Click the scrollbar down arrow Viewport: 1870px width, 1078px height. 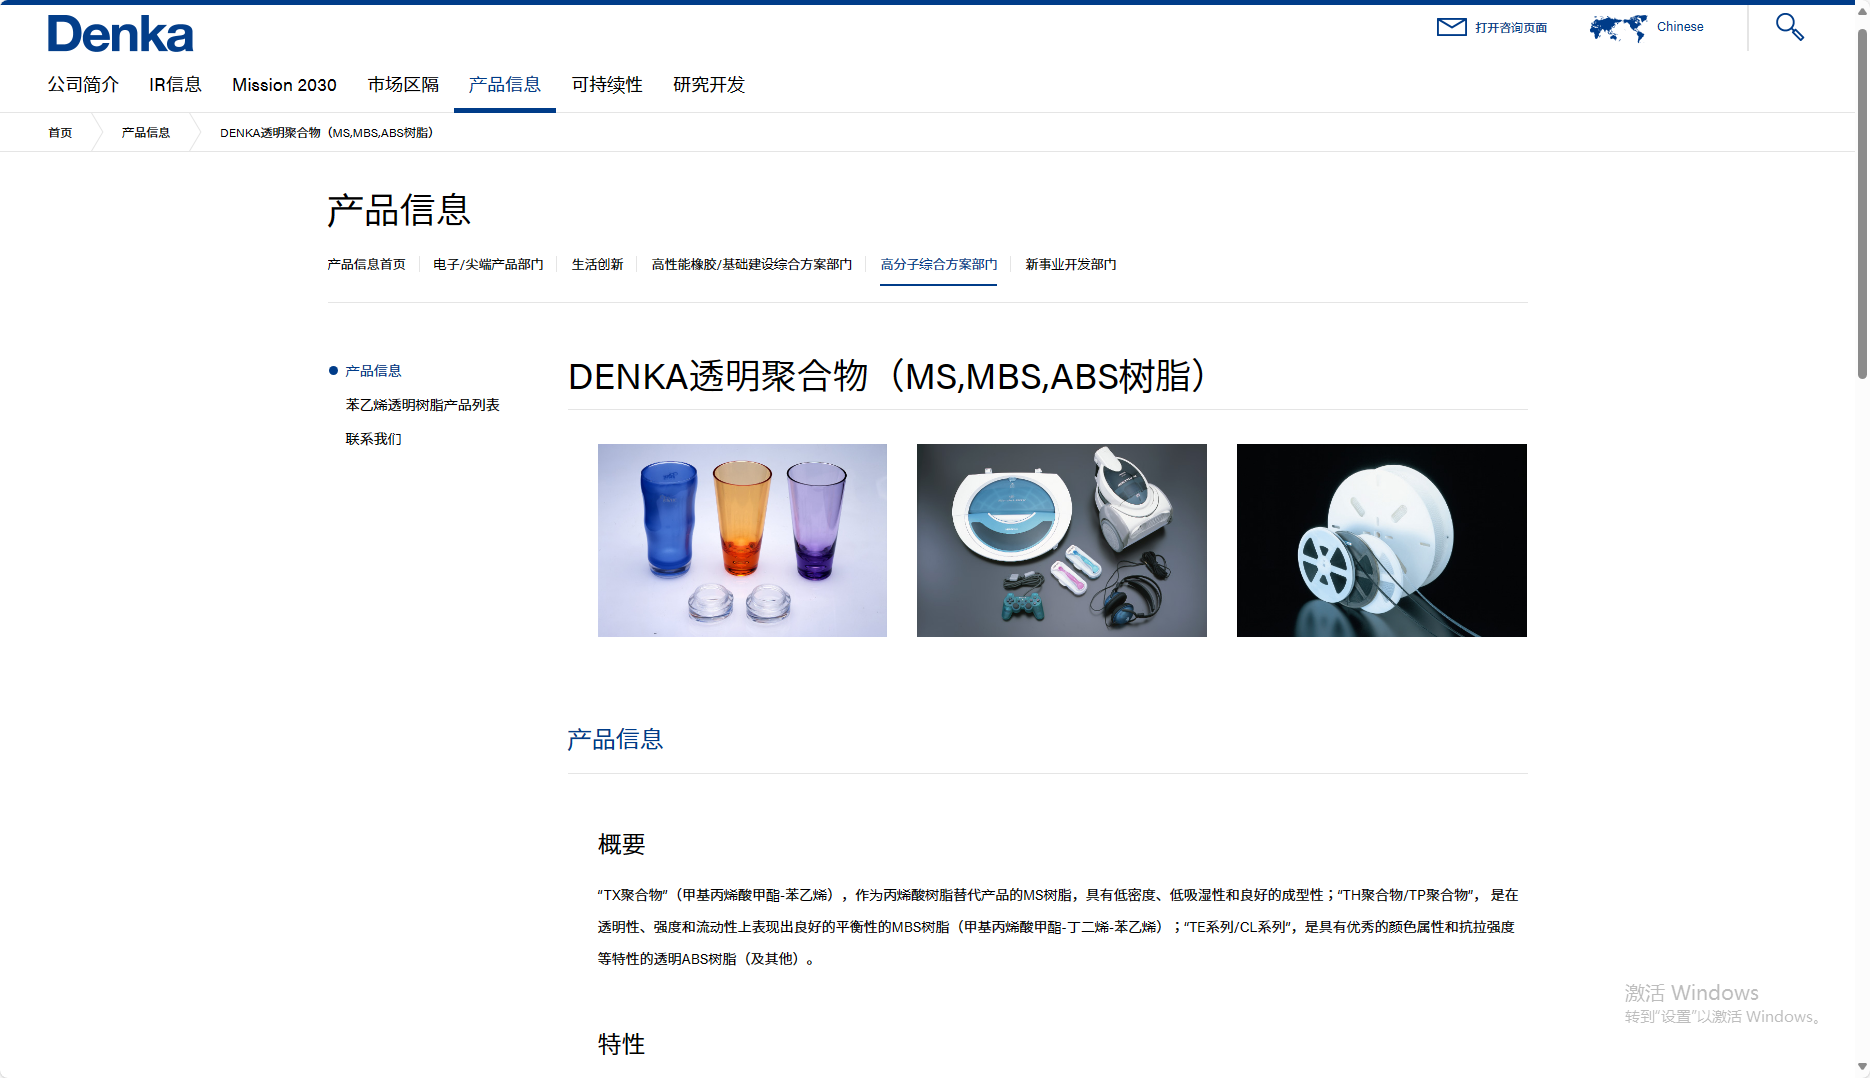point(1862,1067)
